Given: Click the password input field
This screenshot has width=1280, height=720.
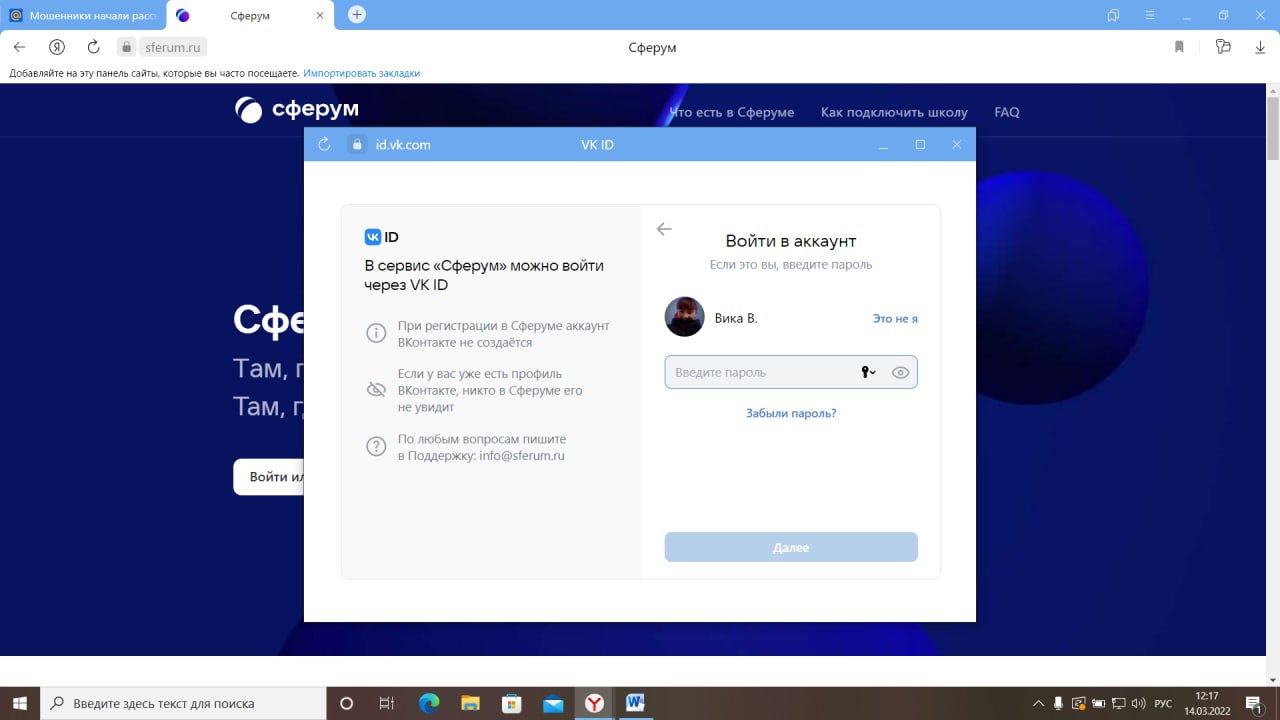Looking at the screenshot, I should coord(791,372).
